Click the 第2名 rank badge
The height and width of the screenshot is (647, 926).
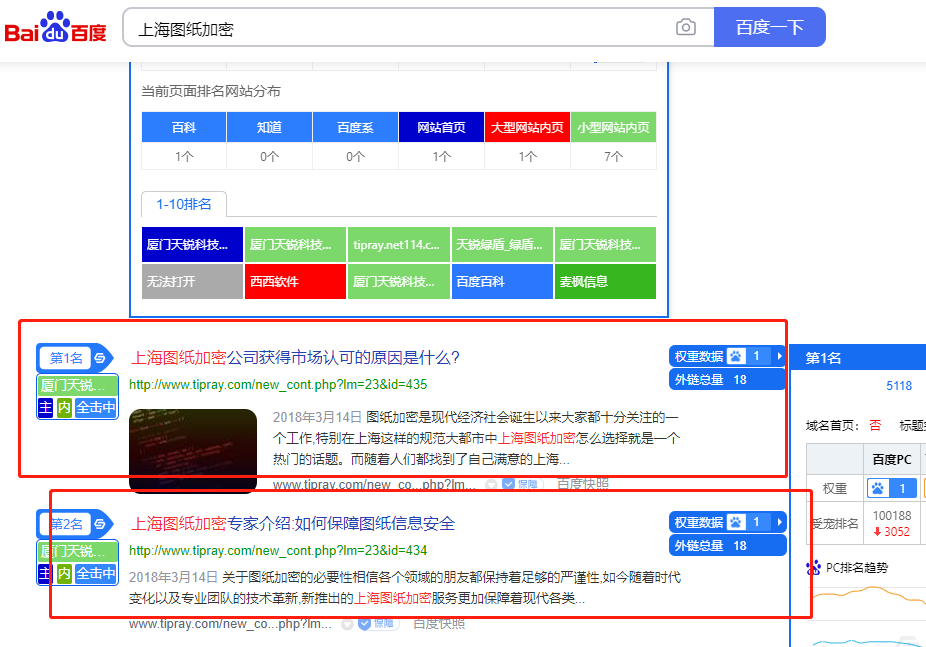click(x=65, y=524)
